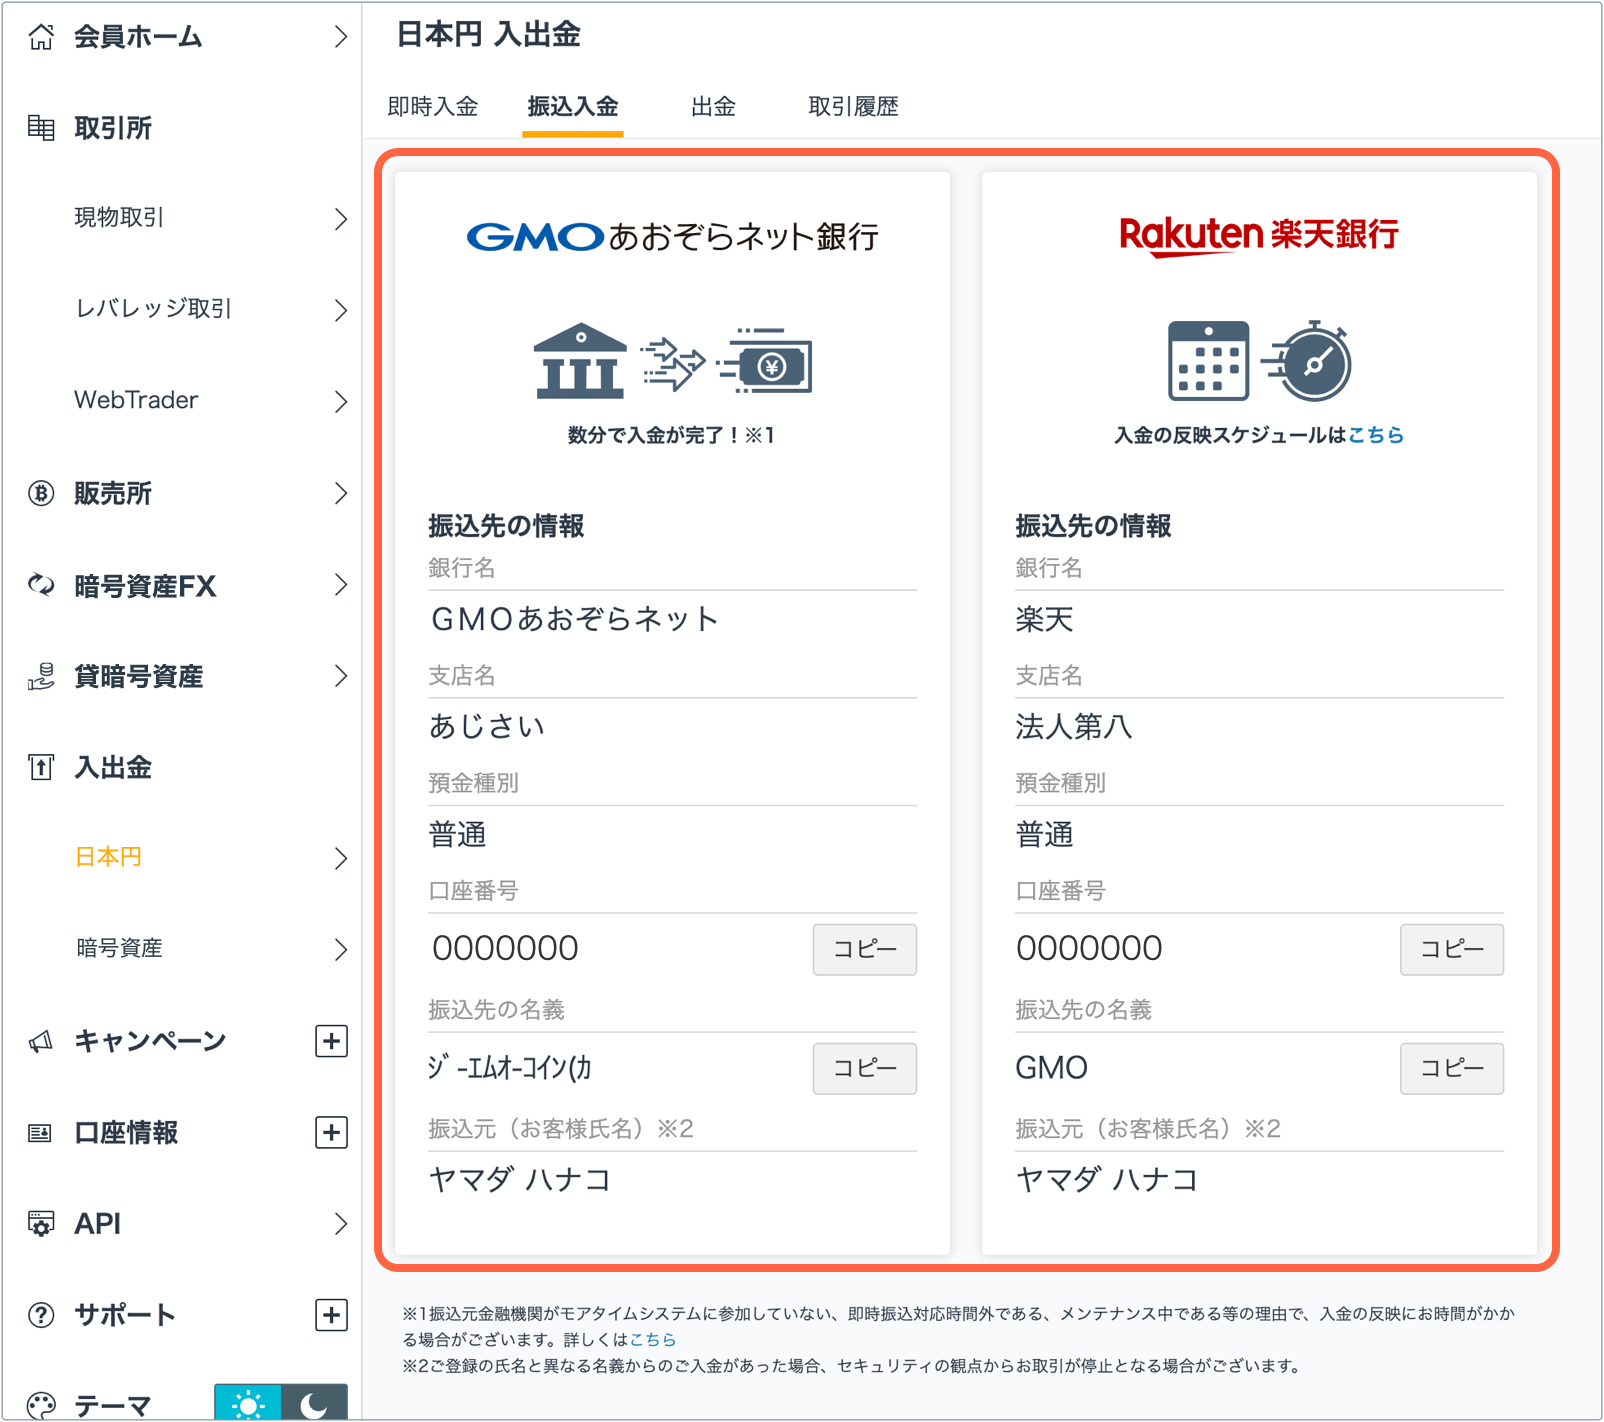Click the bank-to-yen transfer illustration

[x=672, y=362]
